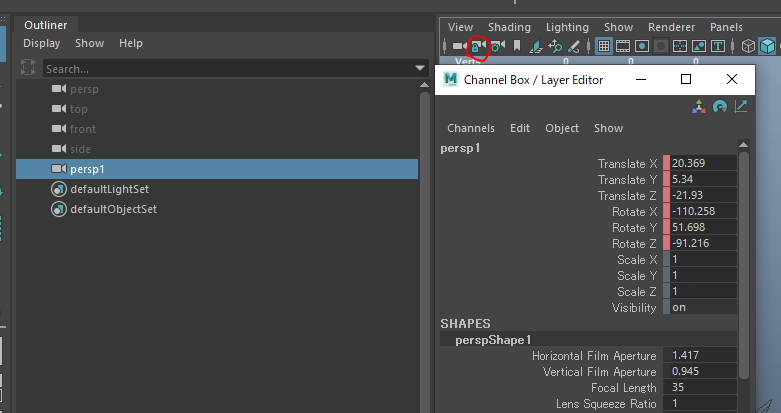Open viewport Shading menu
Image resolution: width=781 pixels, height=413 pixels.
point(509,27)
